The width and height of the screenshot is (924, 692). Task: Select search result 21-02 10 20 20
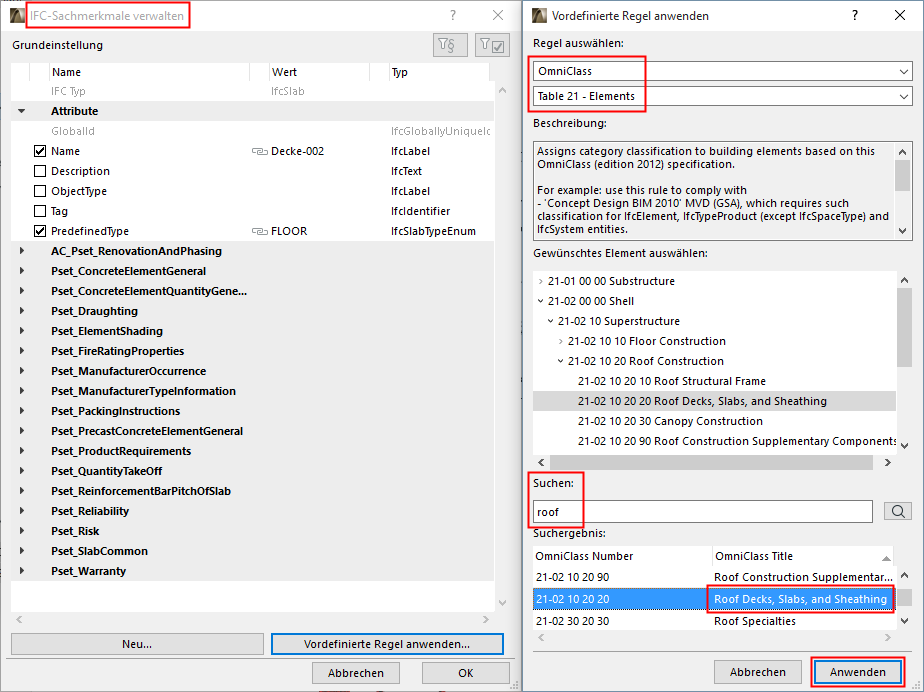pyautogui.click(x=714, y=599)
